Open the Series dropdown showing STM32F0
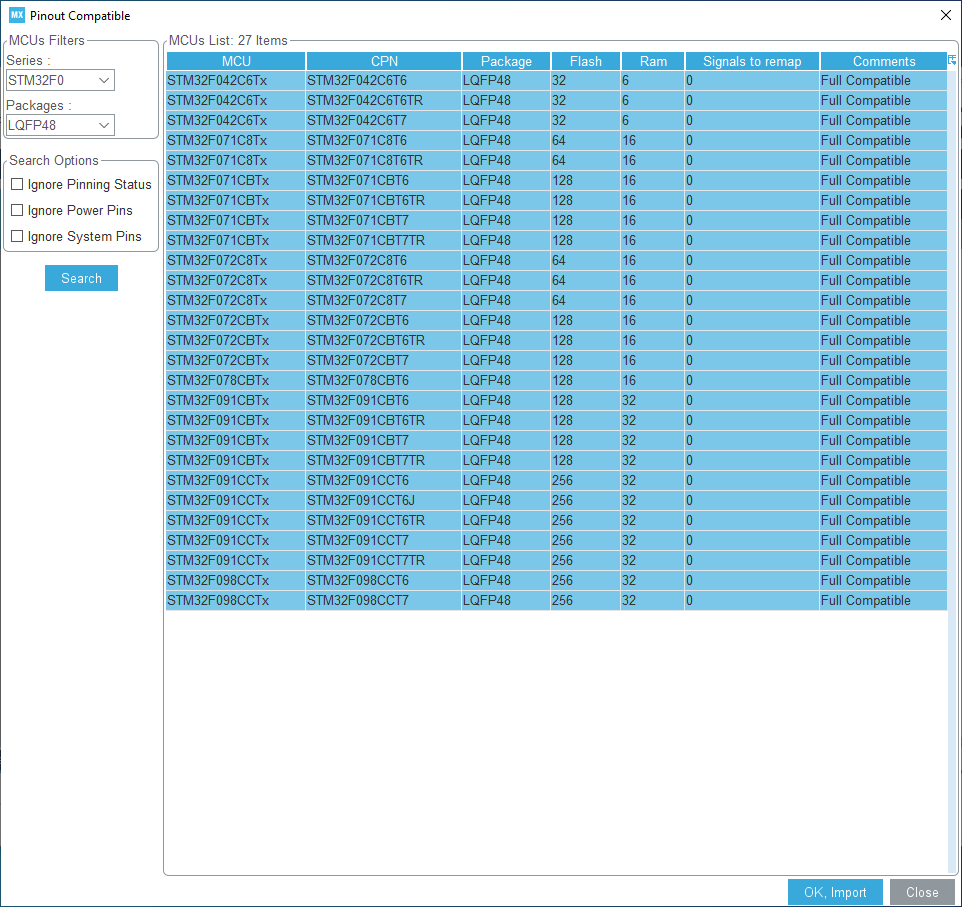 [x=60, y=80]
